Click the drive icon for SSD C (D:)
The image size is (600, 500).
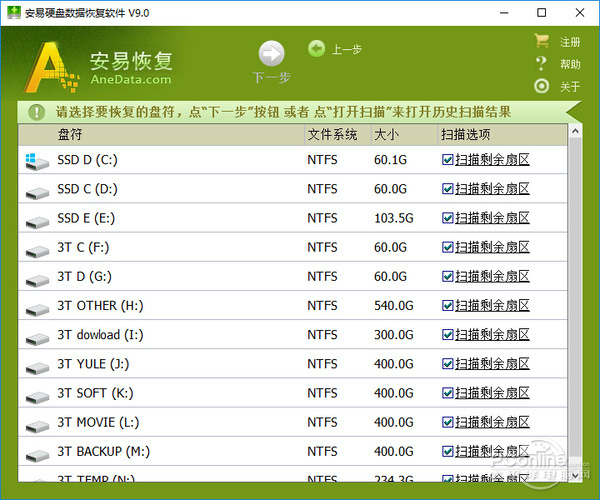coord(37,193)
